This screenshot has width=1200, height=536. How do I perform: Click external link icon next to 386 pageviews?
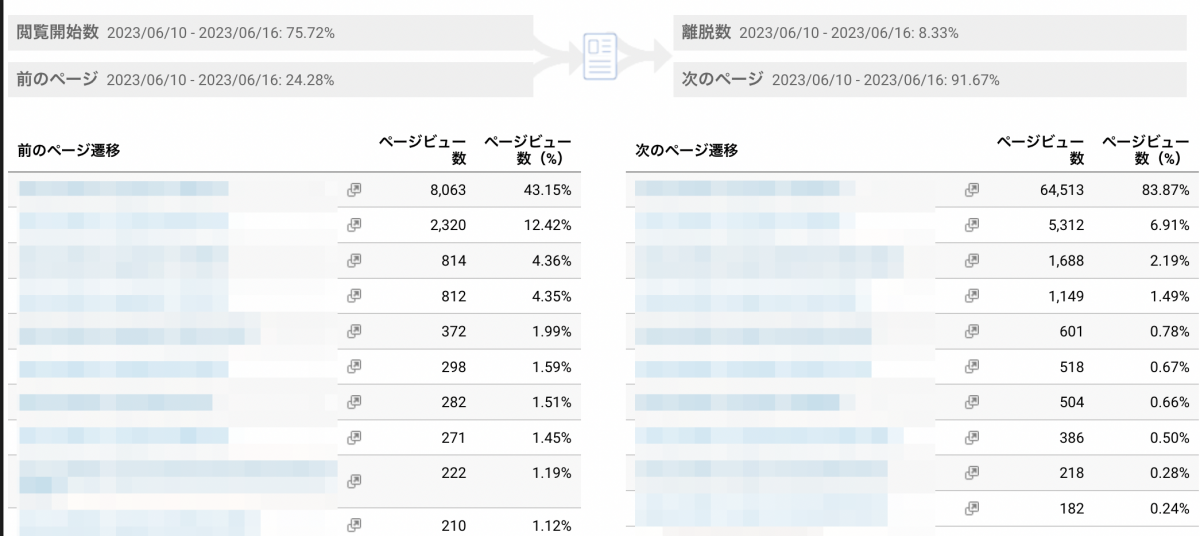tap(971, 437)
